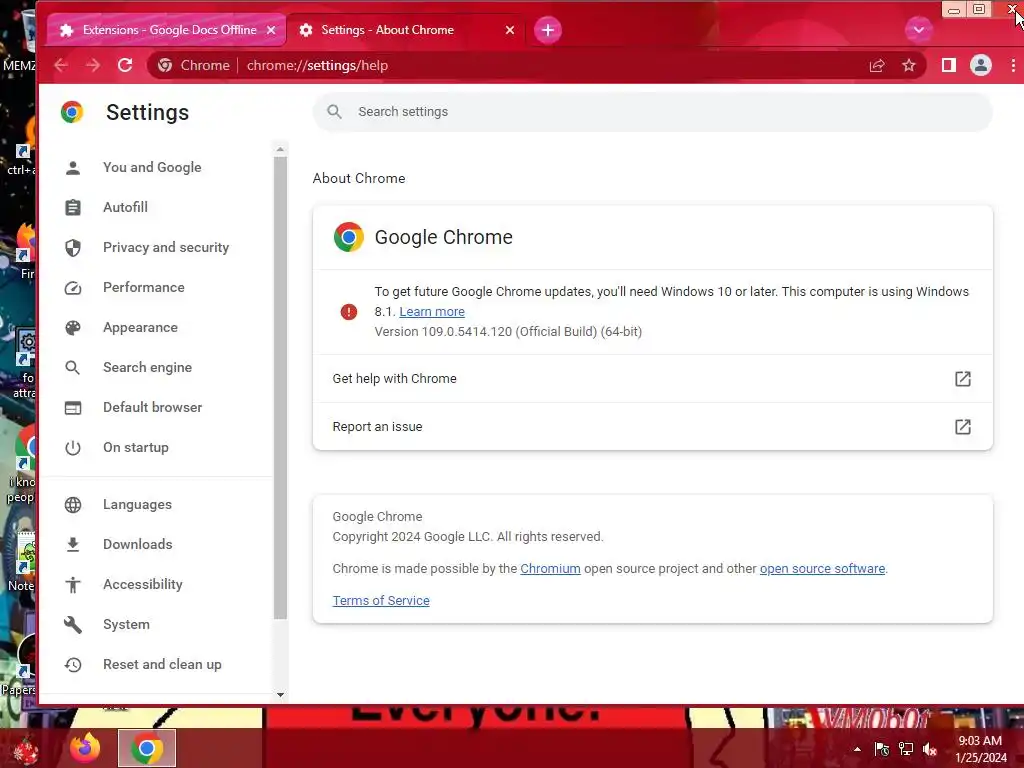
Task: Reload the page with the refresh icon
Action: tap(125, 65)
